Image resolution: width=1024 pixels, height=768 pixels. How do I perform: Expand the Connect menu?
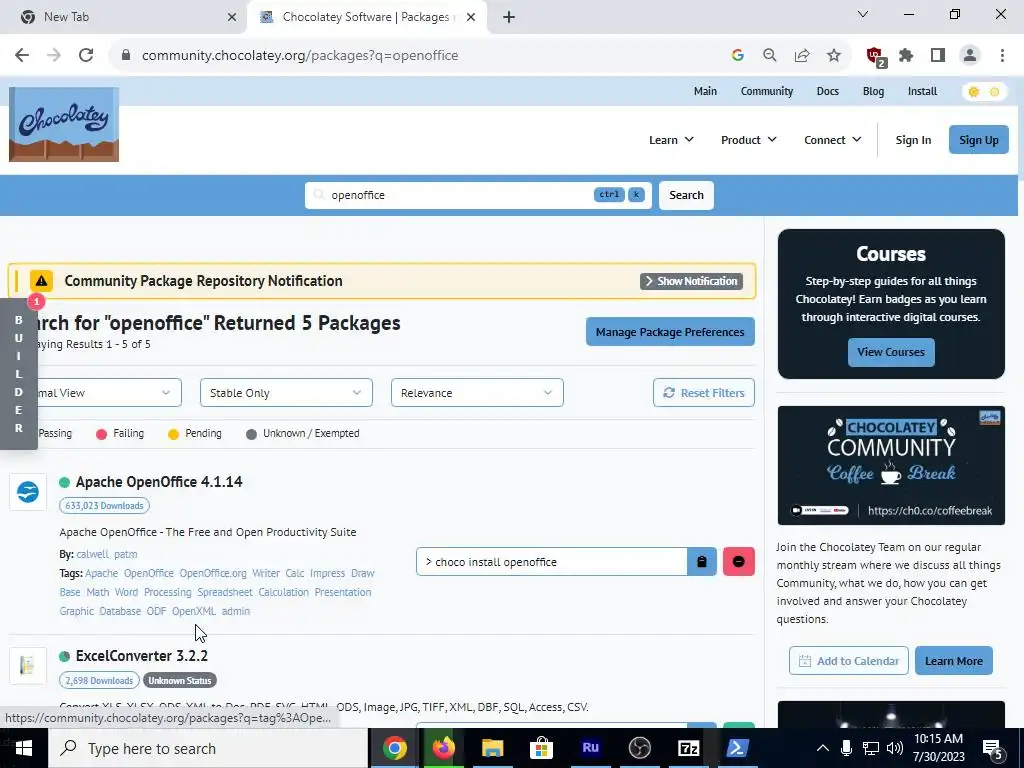coord(833,140)
